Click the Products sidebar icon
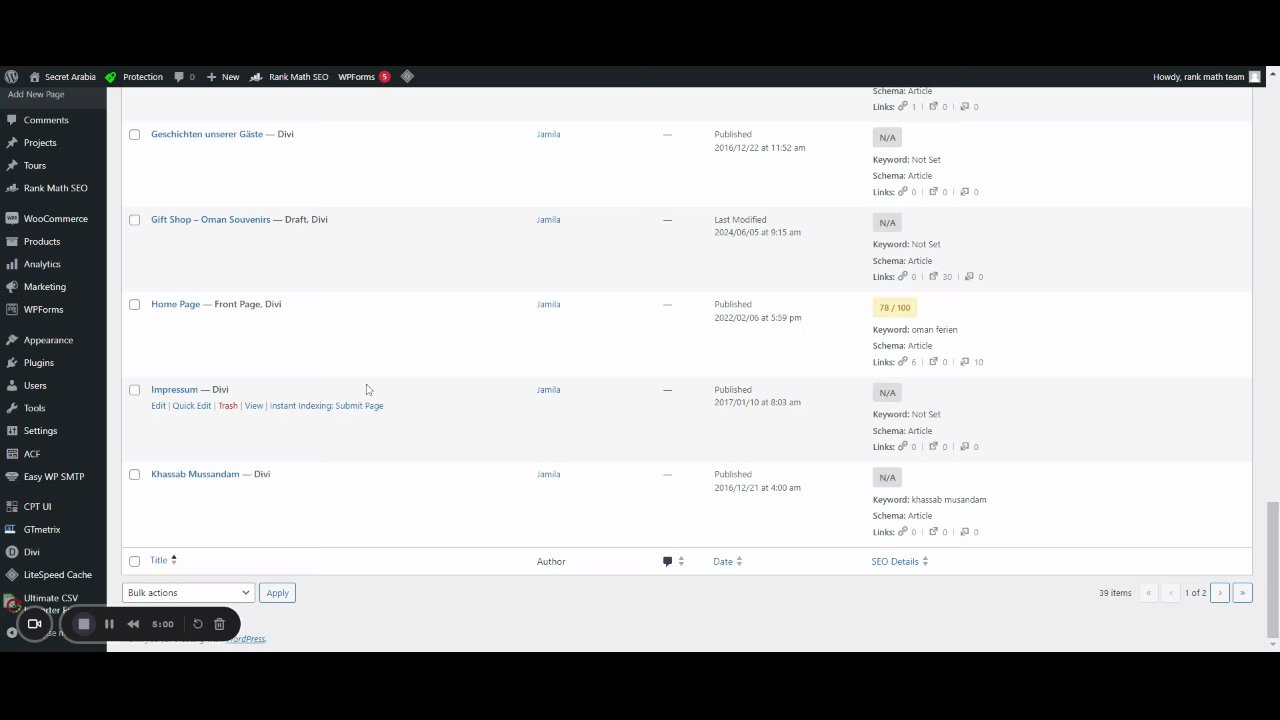1280x720 pixels. pos(12,242)
